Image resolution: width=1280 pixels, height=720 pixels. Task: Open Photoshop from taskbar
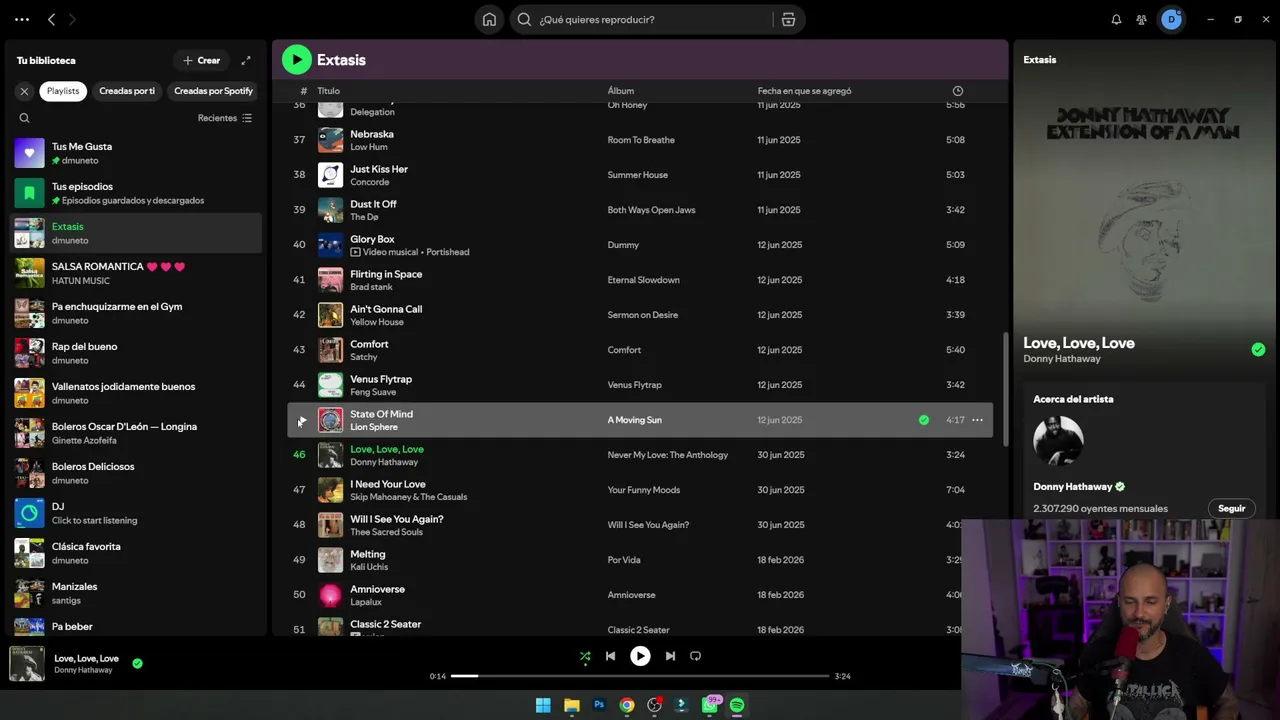click(x=599, y=705)
